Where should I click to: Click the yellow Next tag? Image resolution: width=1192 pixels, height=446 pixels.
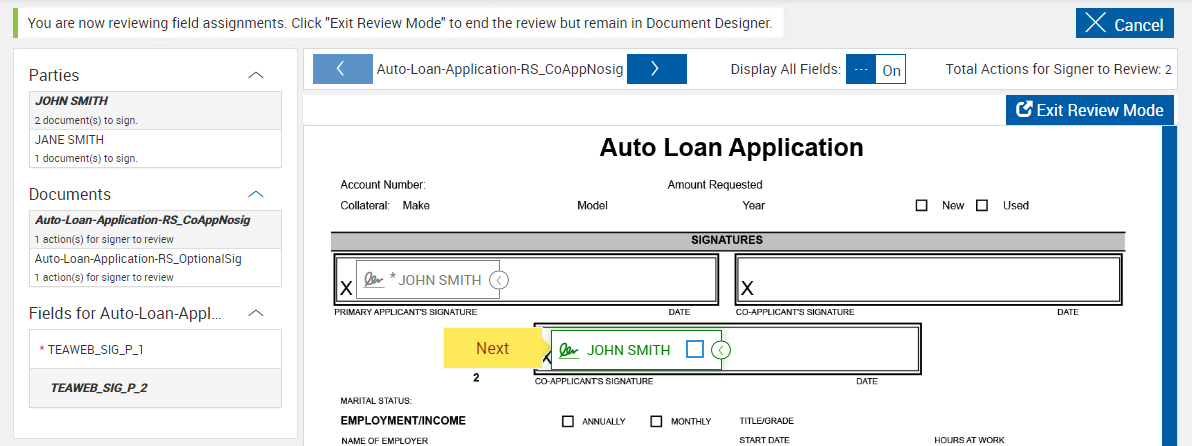coord(492,349)
